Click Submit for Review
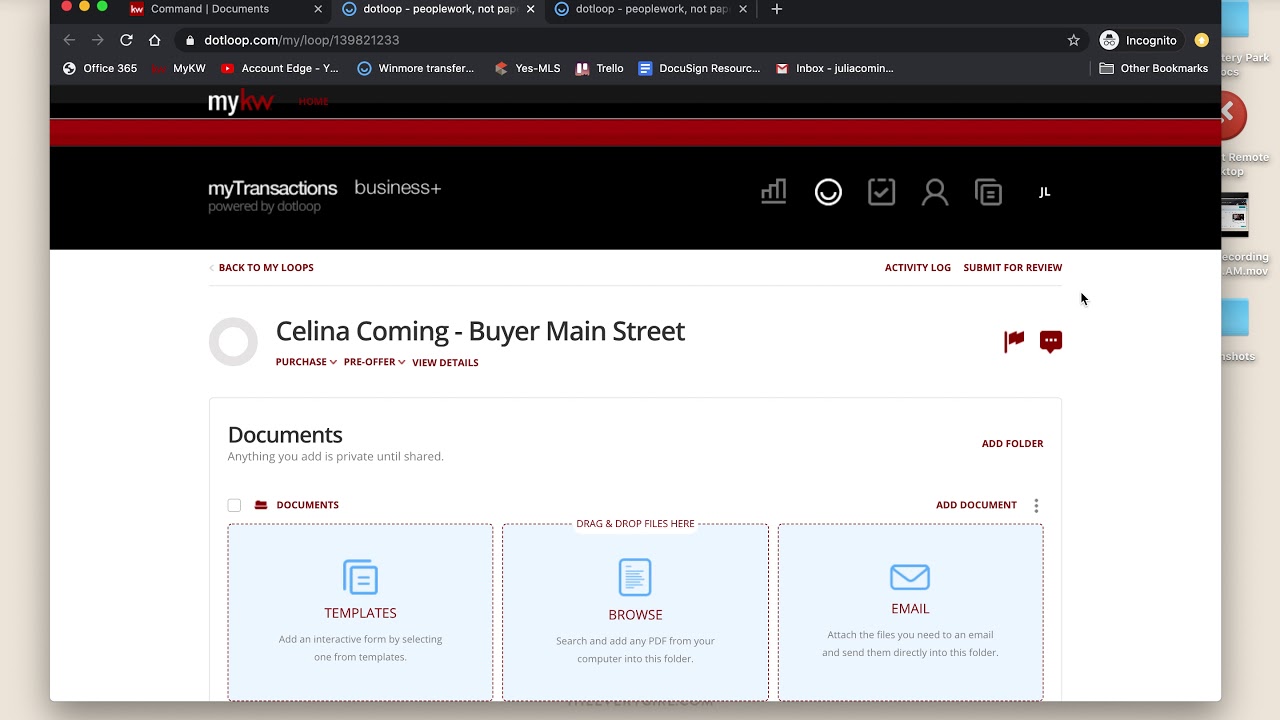Image resolution: width=1280 pixels, height=720 pixels. tap(1013, 268)
